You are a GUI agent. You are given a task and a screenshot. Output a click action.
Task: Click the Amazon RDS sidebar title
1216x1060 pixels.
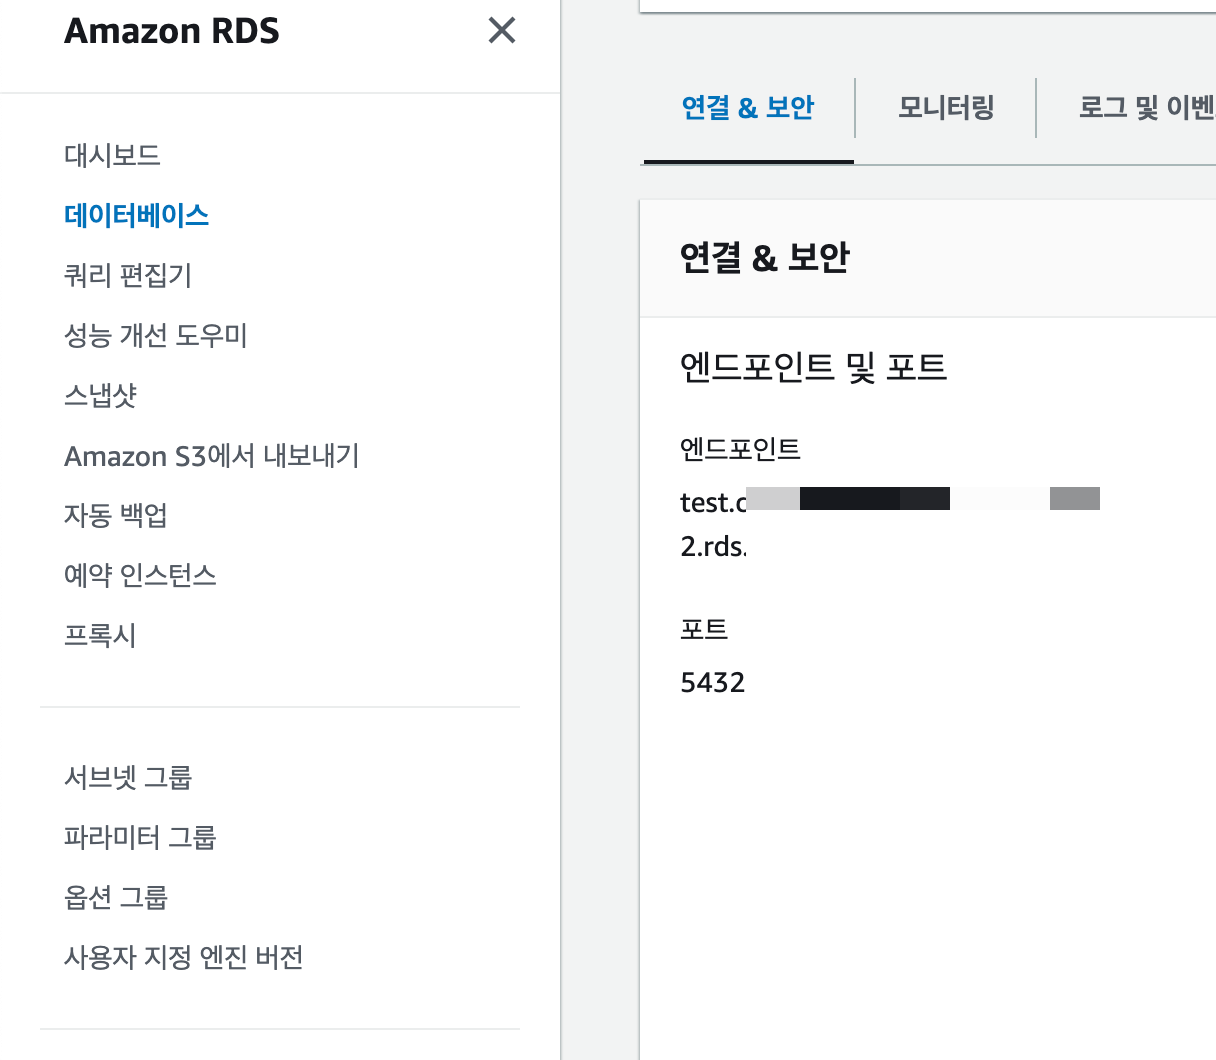click(x=172, y=31)
